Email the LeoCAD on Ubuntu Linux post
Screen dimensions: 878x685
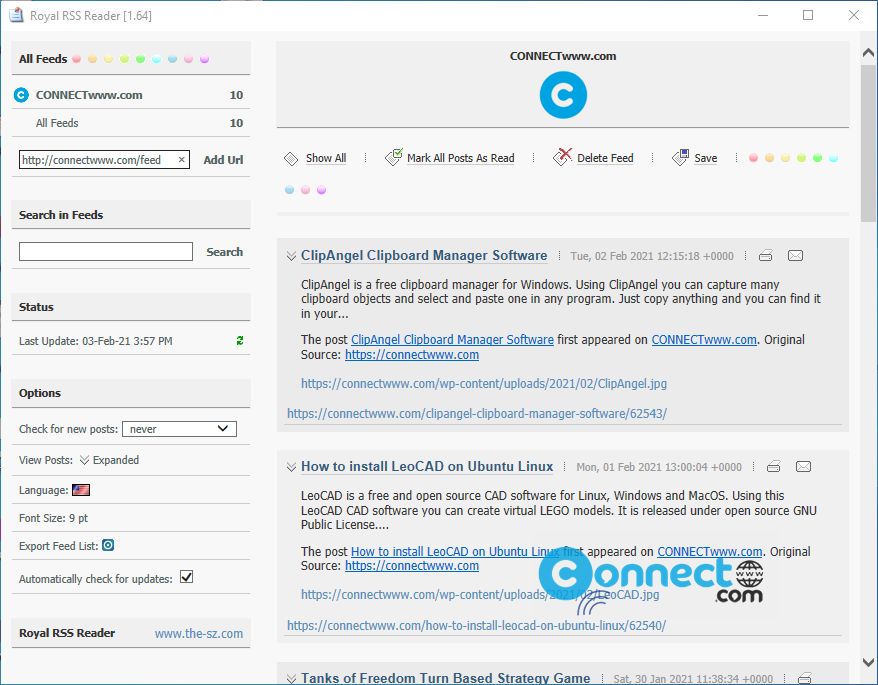803,467
